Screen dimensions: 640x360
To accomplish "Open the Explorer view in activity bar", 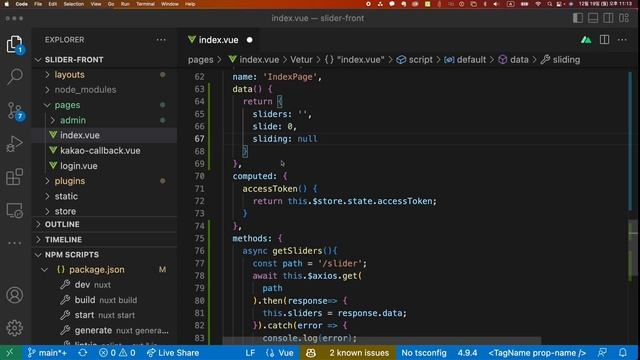I will point(15,44).
